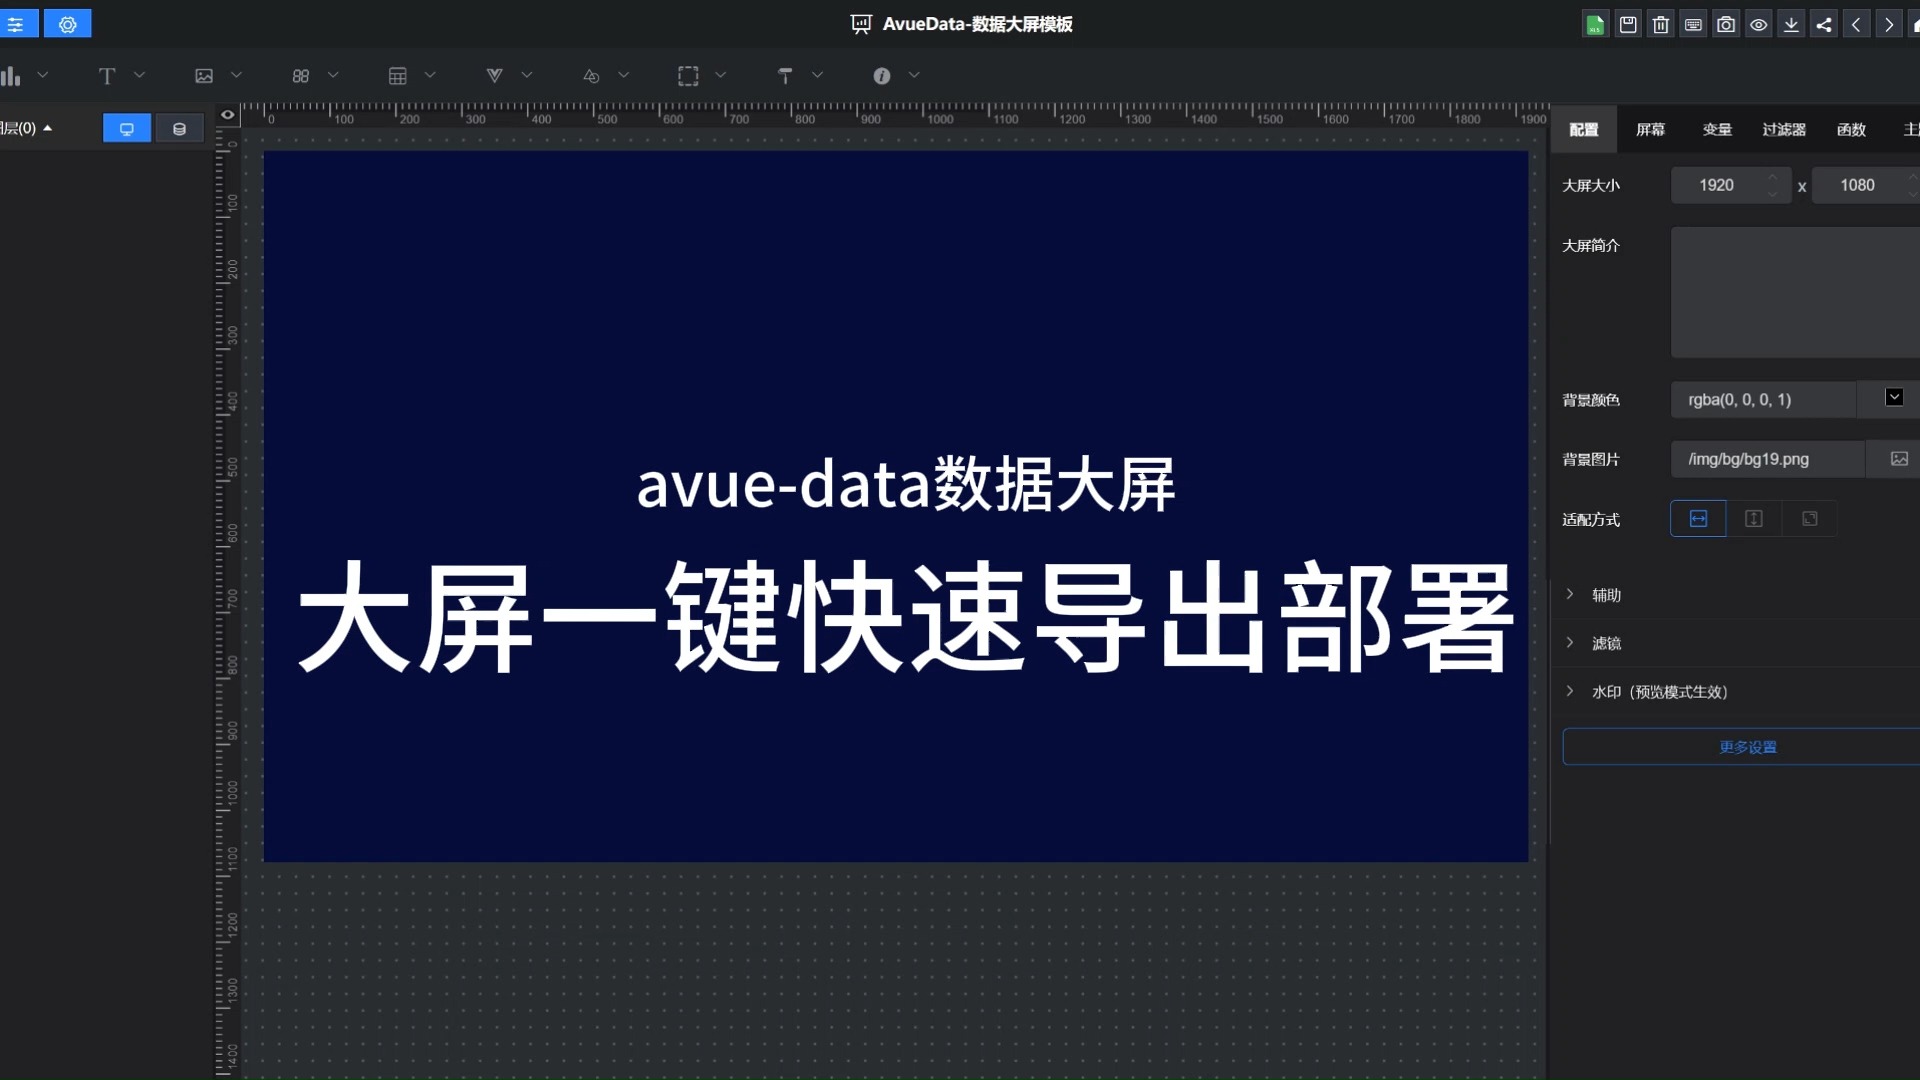This screenshot has width=1920, height=1080.
Task: Increase the width 1920 stepper up arrow
Action: (x=1773, y=177)
